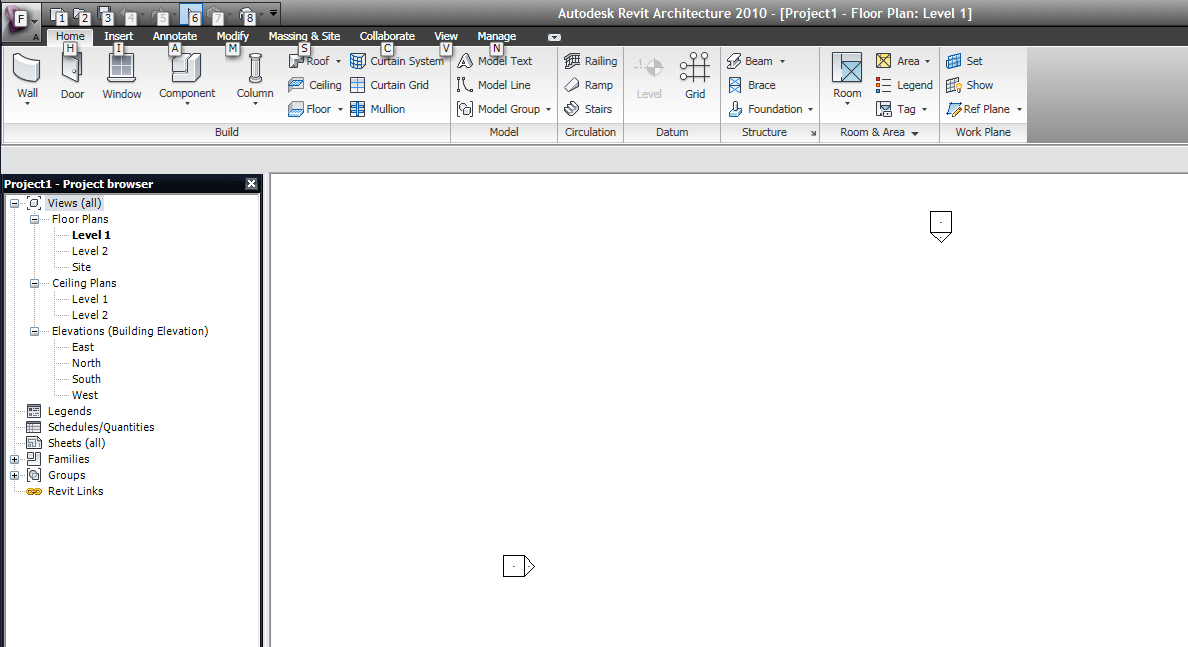Click the Ceiling tool

pos(315,85)
